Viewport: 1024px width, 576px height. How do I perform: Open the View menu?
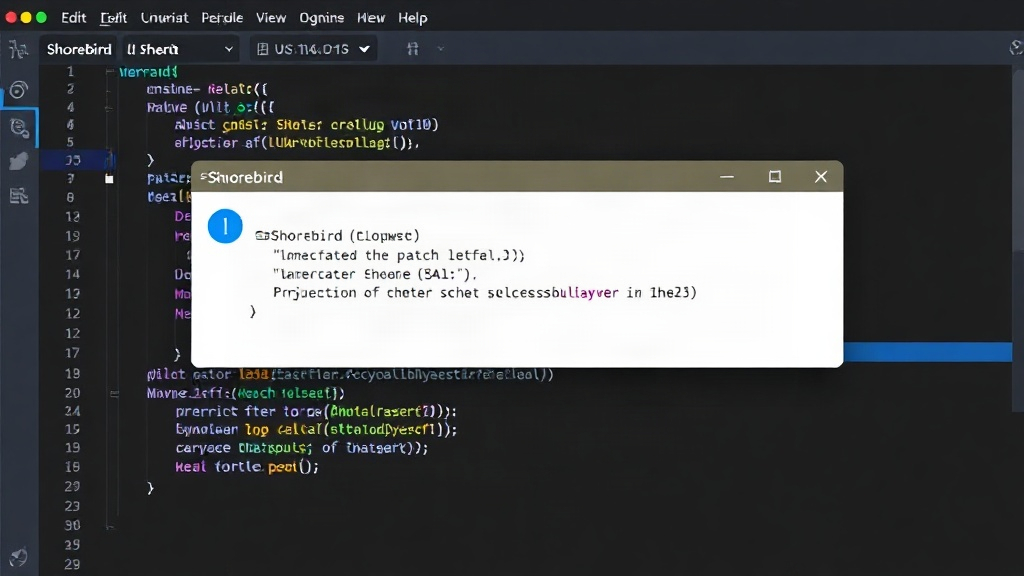270,18
